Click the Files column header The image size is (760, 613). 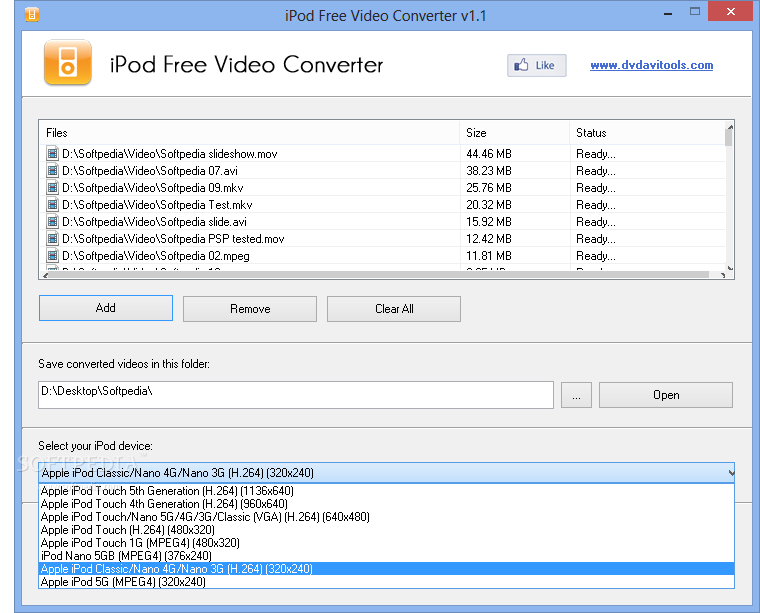pyautogui.click(x=249, y=133)
